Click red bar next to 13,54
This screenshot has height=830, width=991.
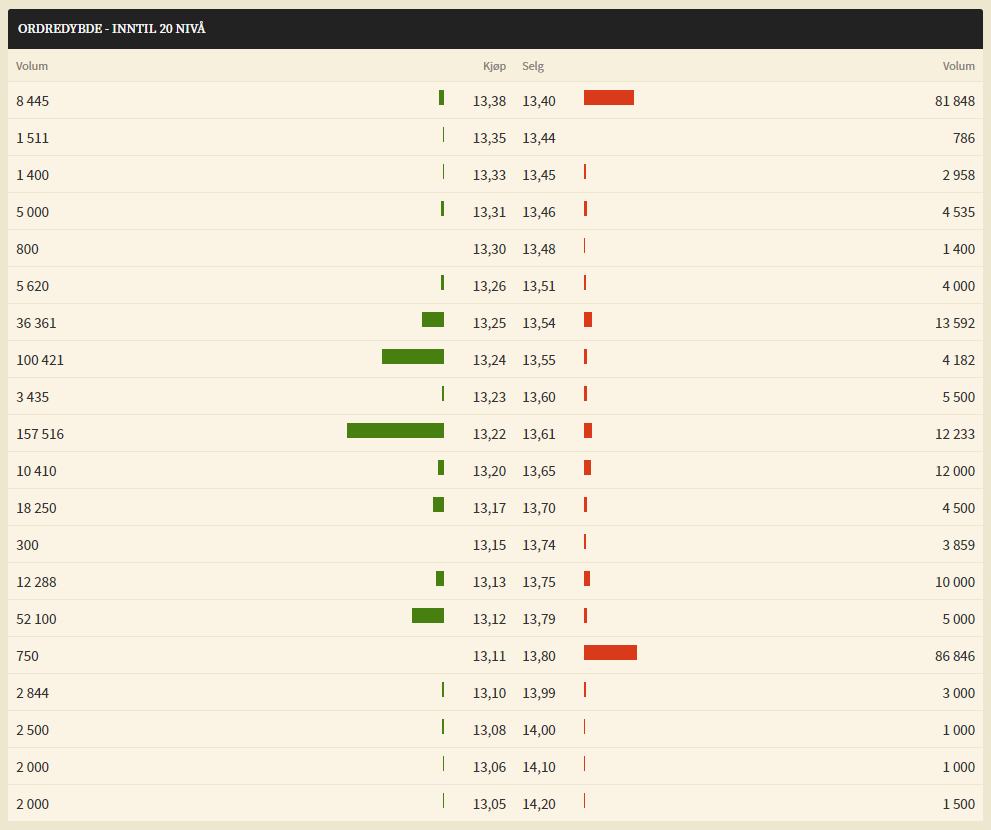pyautogui.click(x=588, y=319)
